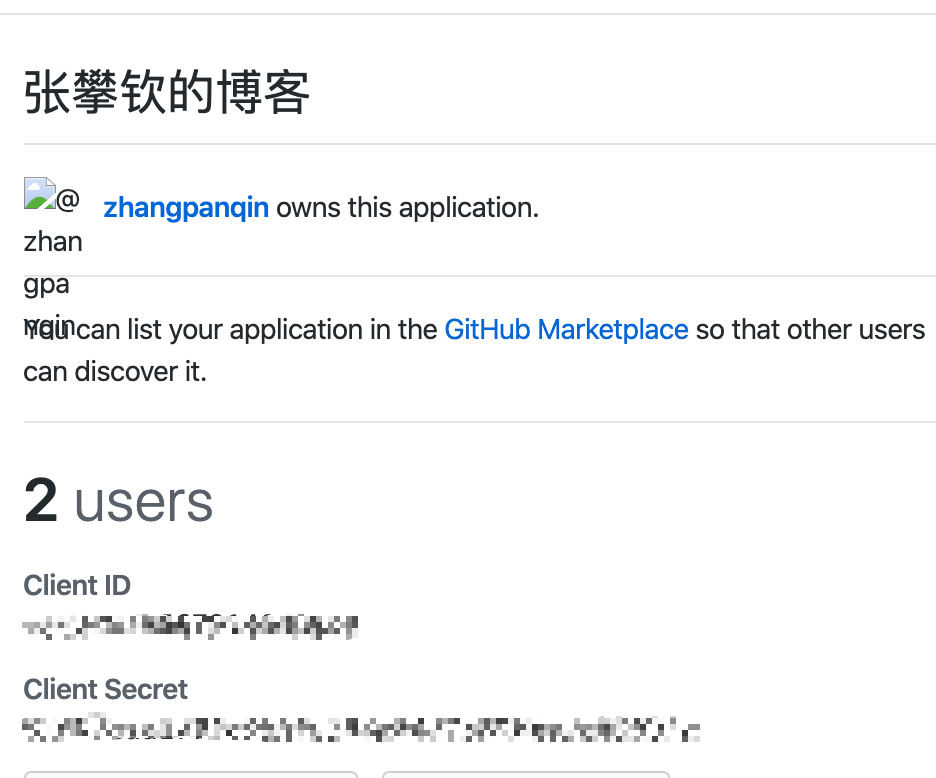Click the "can discover it." text

pyautogui.click(x=115, y=371)
